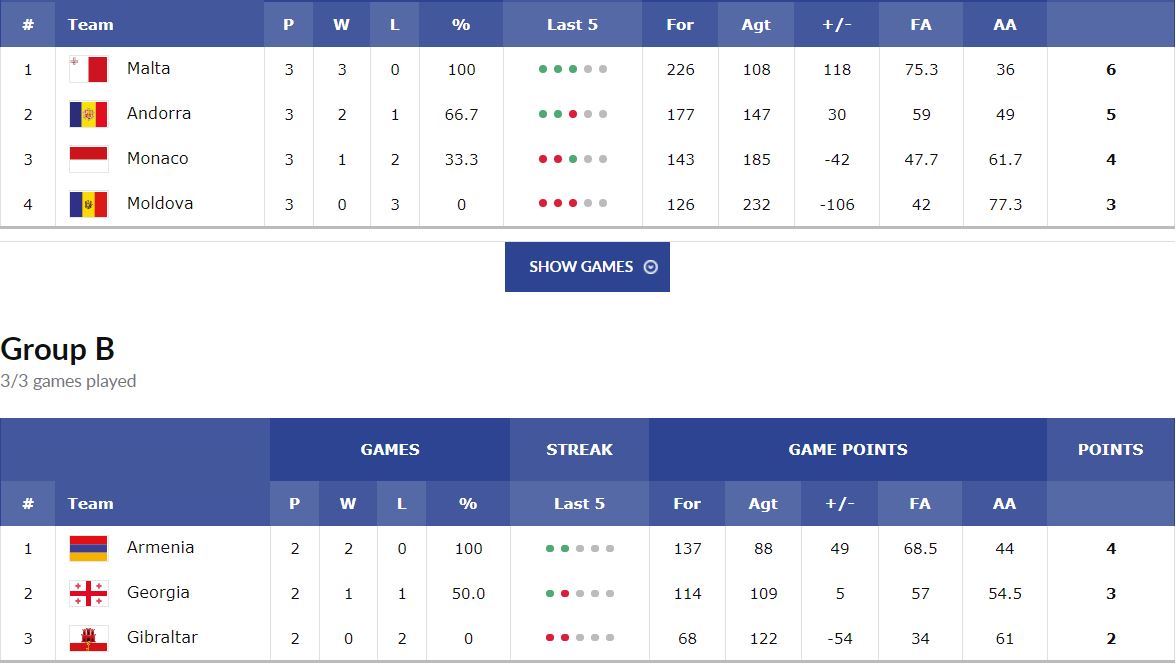Viewport: 1176px width, 666px height.
Task: Click the POINTS header in Group B
Action: (1111, 449)
